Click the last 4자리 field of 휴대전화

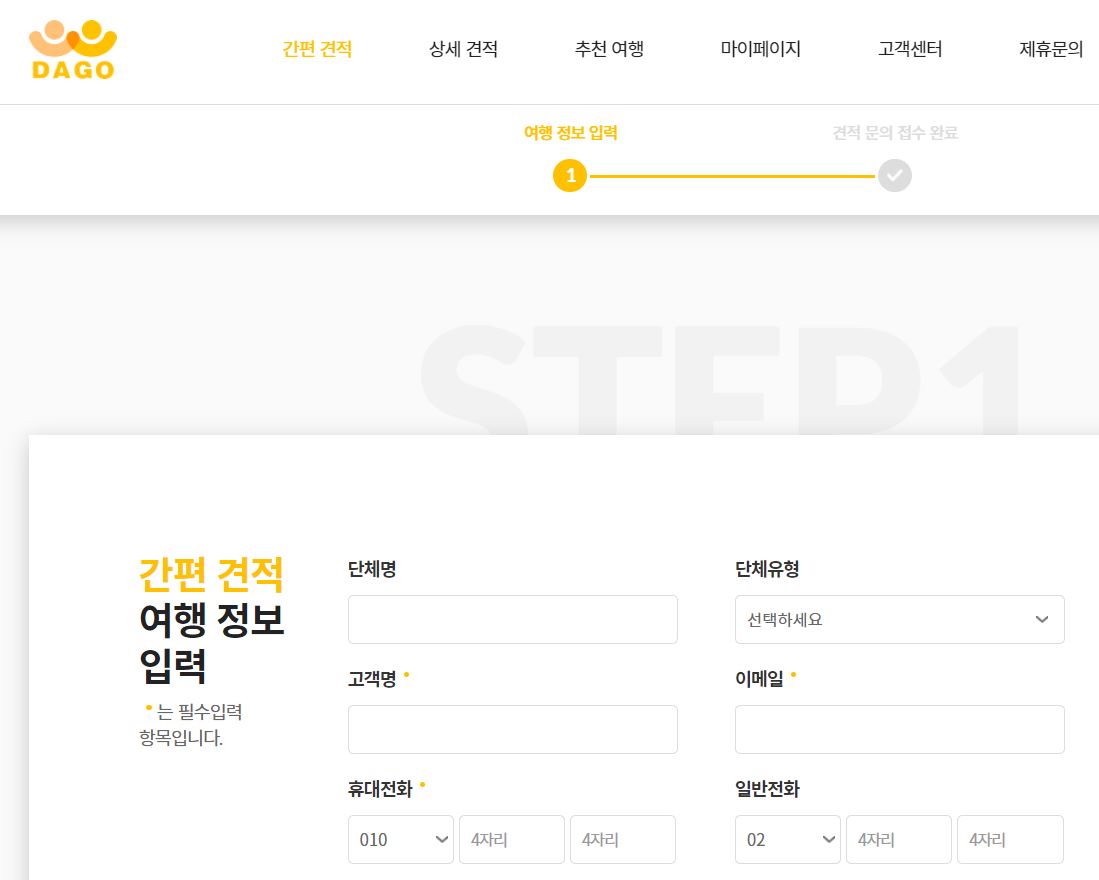click(x=622, y=839)
